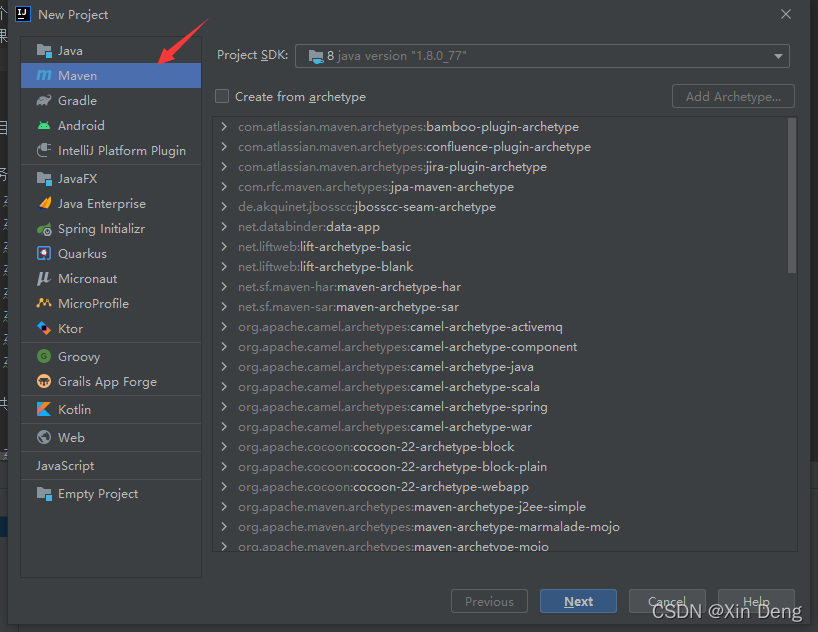Enable the Create from archetype checkbox
Viewport: 818px width, 632px height.
click(x=222, y=97)
